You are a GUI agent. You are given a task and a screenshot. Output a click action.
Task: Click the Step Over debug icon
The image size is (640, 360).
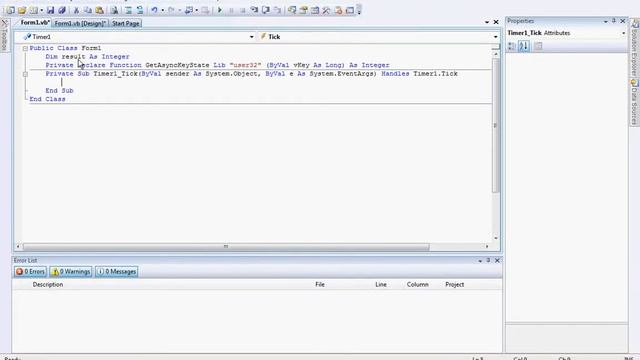266,10
